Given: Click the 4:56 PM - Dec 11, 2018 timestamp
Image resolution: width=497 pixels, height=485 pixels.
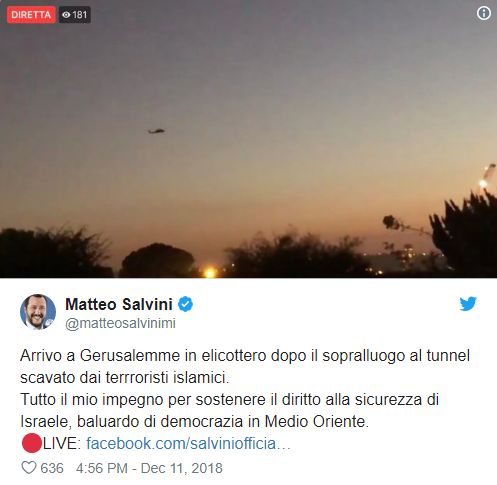Looking at the screenshot, I should pos(149,468).
